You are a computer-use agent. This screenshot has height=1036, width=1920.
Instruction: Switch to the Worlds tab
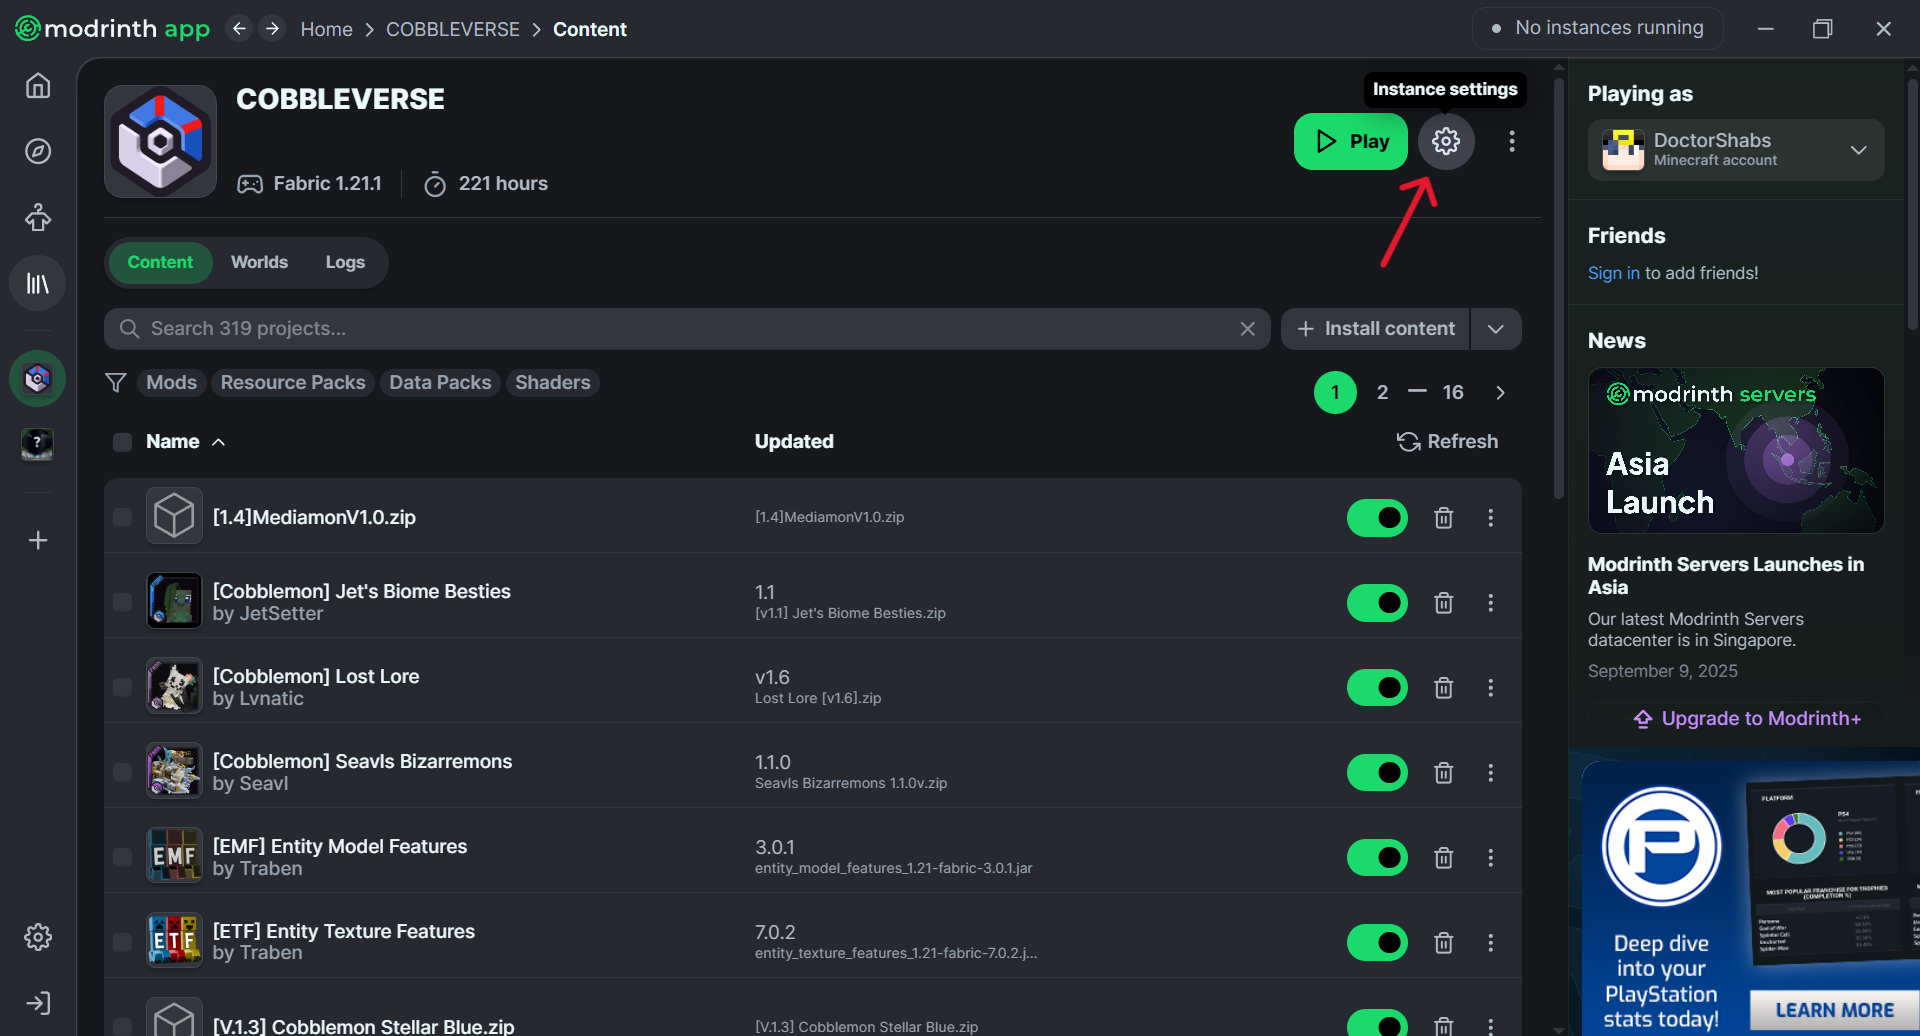pos(259,262)
